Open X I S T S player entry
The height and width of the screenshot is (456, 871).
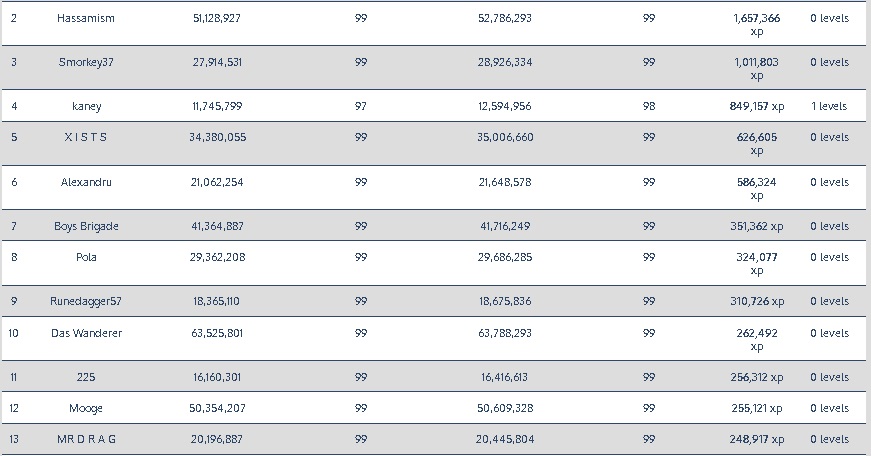coord(86,138)
